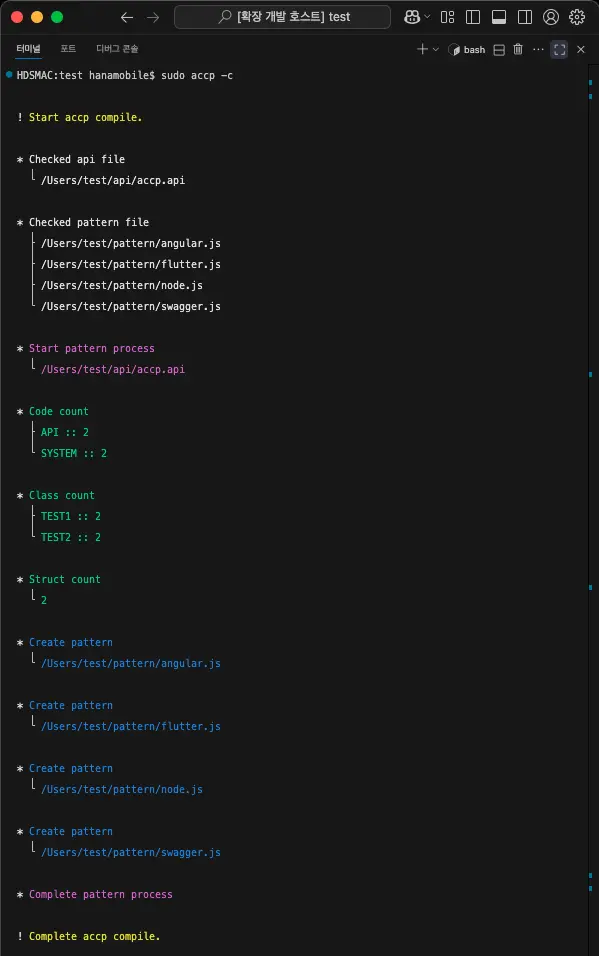Toggle the Panel visibility icon
Image resolution: width=599 pixels, height=956 pixels.
pyautogui.click(x=500, y=17)
